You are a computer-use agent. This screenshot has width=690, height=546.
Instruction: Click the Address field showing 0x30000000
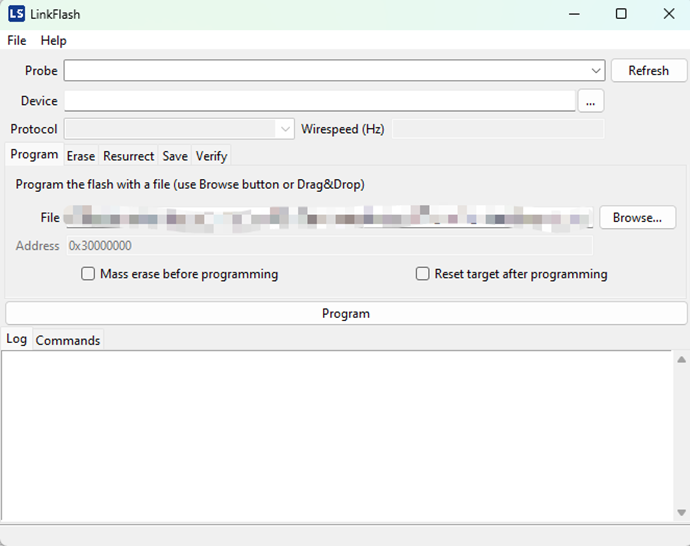330,246
